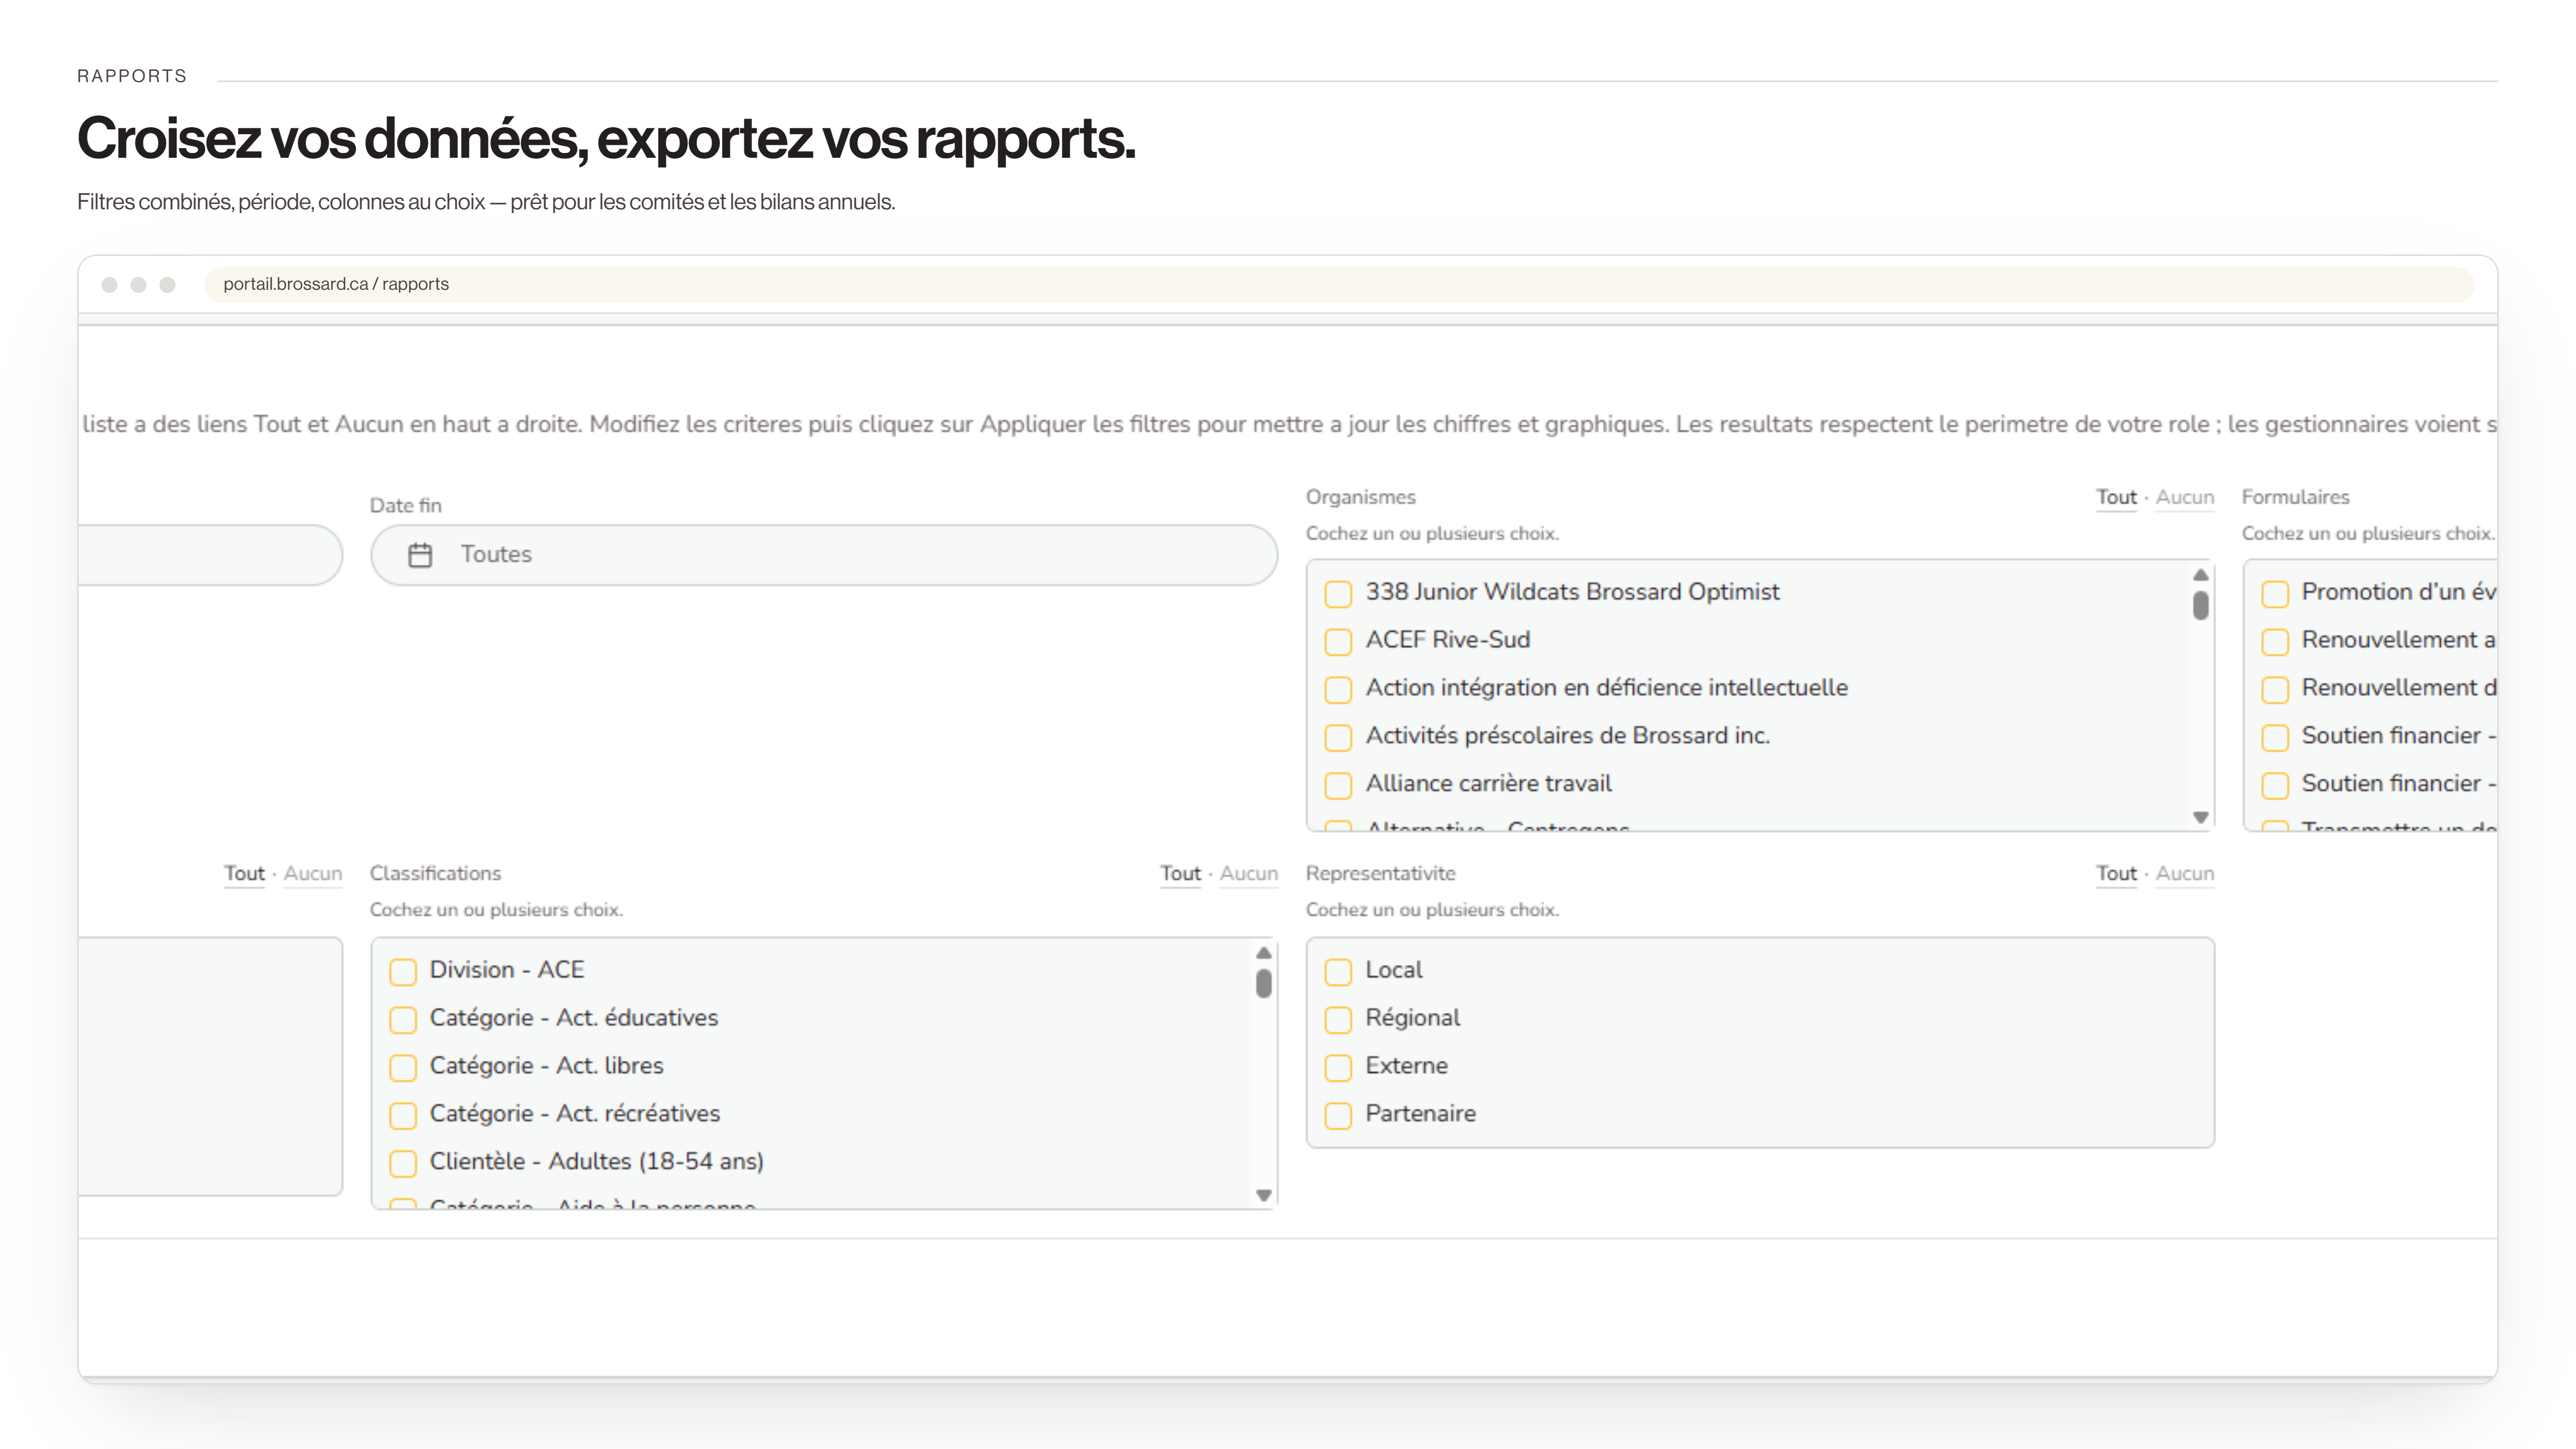Click Organismes list scroll down arrow
Image resolution: width=2576 pixels, height=1449 pixels.
coord(2200,817)
